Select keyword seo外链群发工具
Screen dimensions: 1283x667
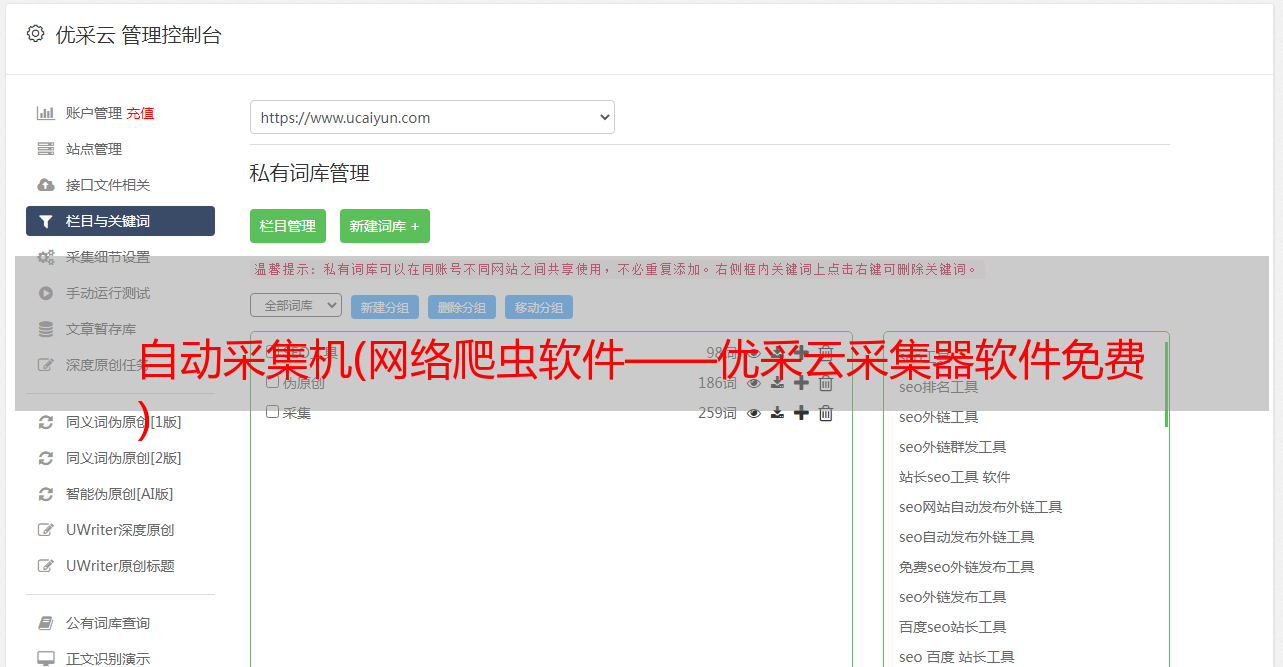[x=952, y=447]
